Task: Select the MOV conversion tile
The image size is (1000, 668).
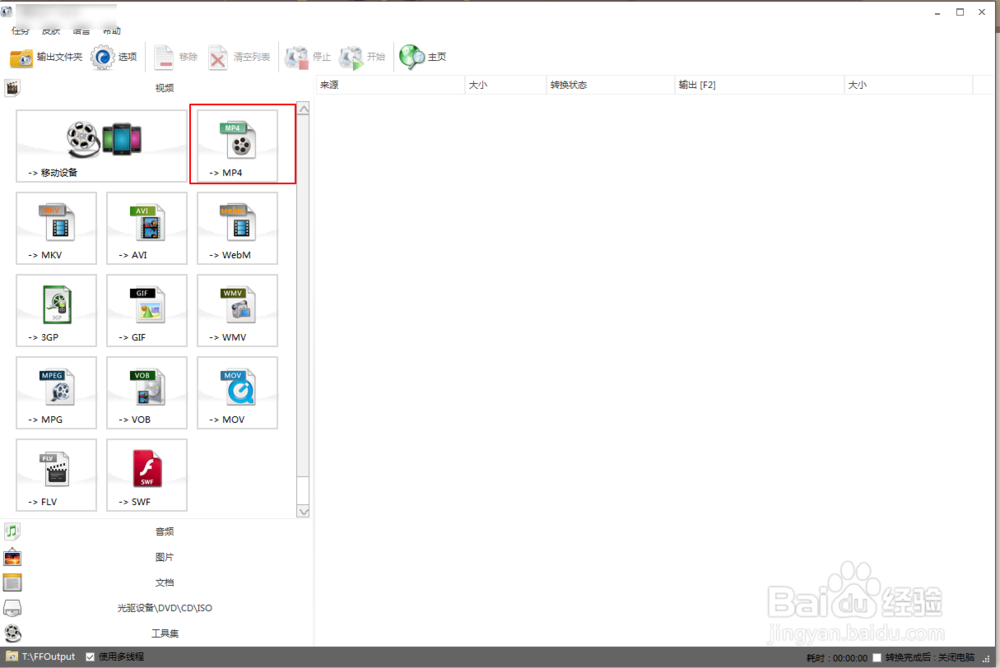Action: click(237, 393)
